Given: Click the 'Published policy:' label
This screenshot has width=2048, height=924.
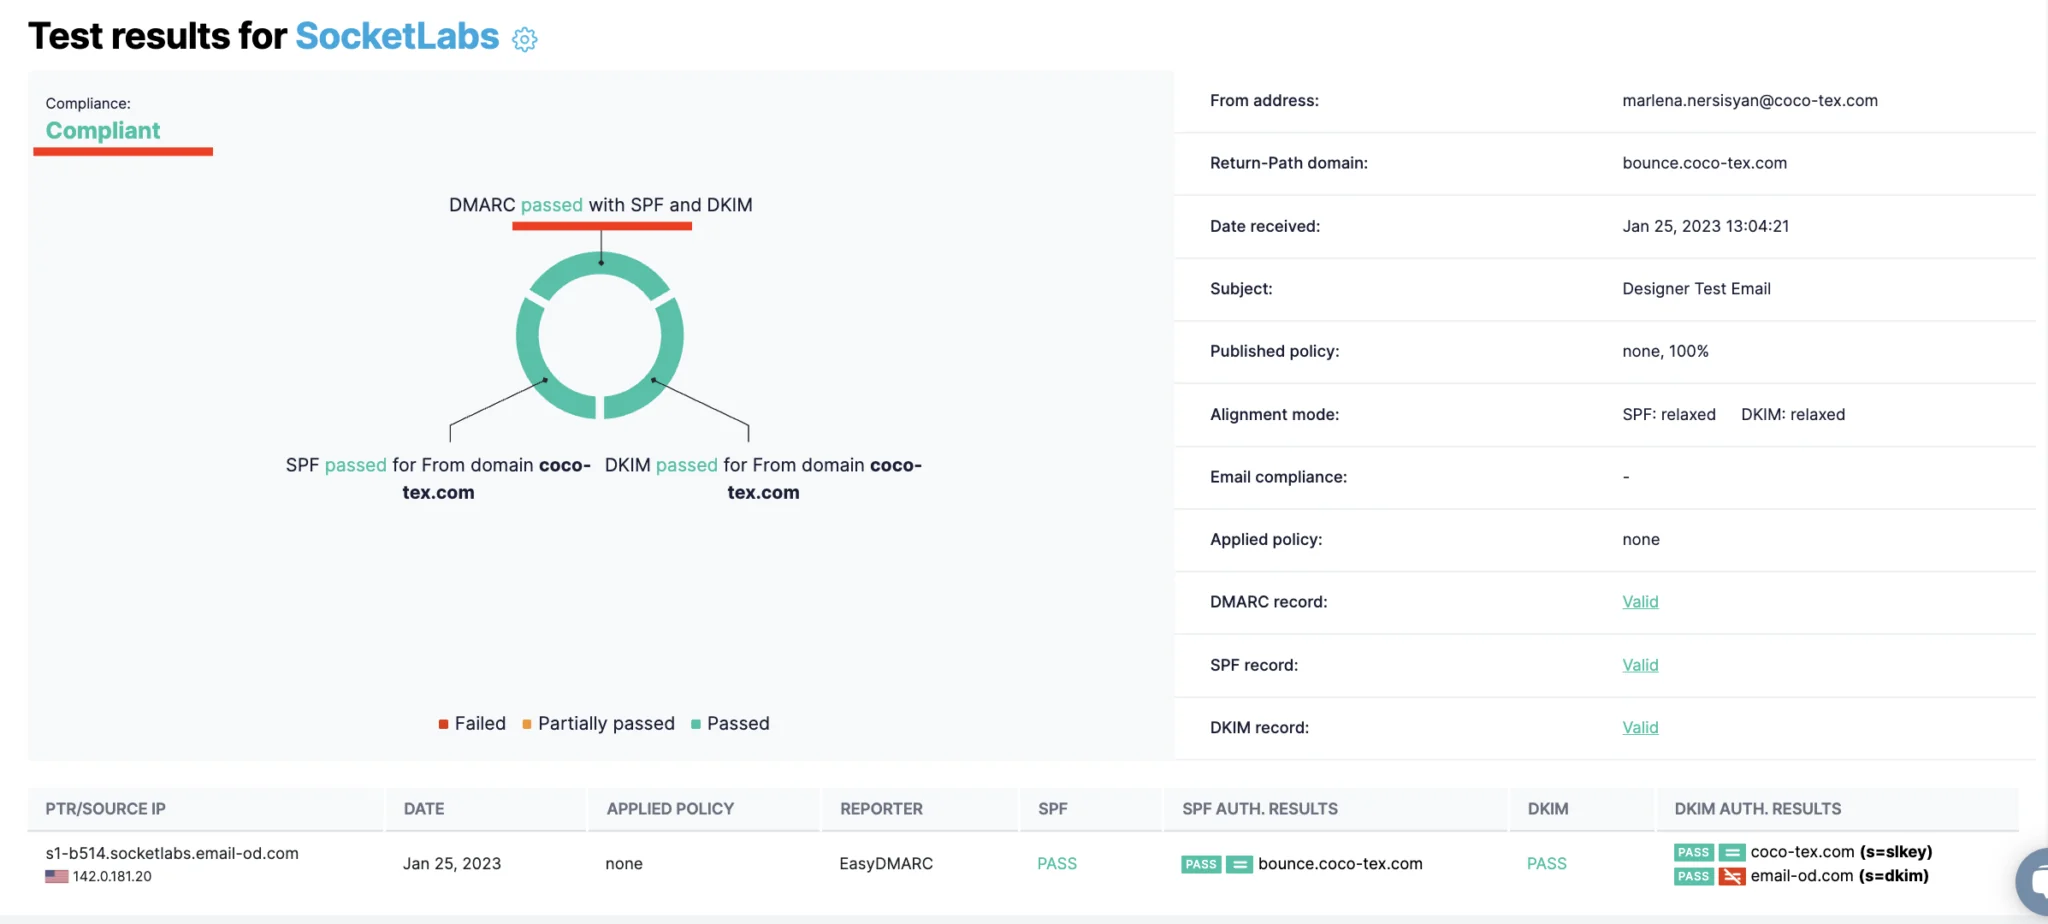Looking at the screenshot, I should click(x=1275, y=352).
